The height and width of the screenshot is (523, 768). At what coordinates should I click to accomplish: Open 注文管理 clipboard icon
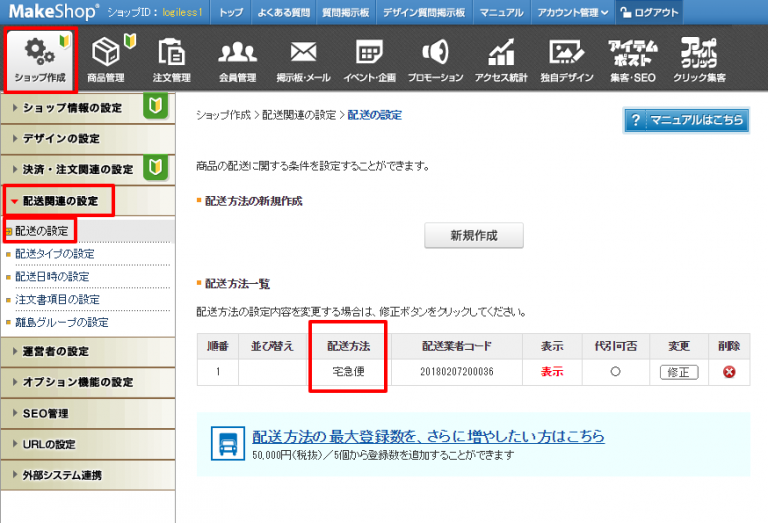click(171, 52)
